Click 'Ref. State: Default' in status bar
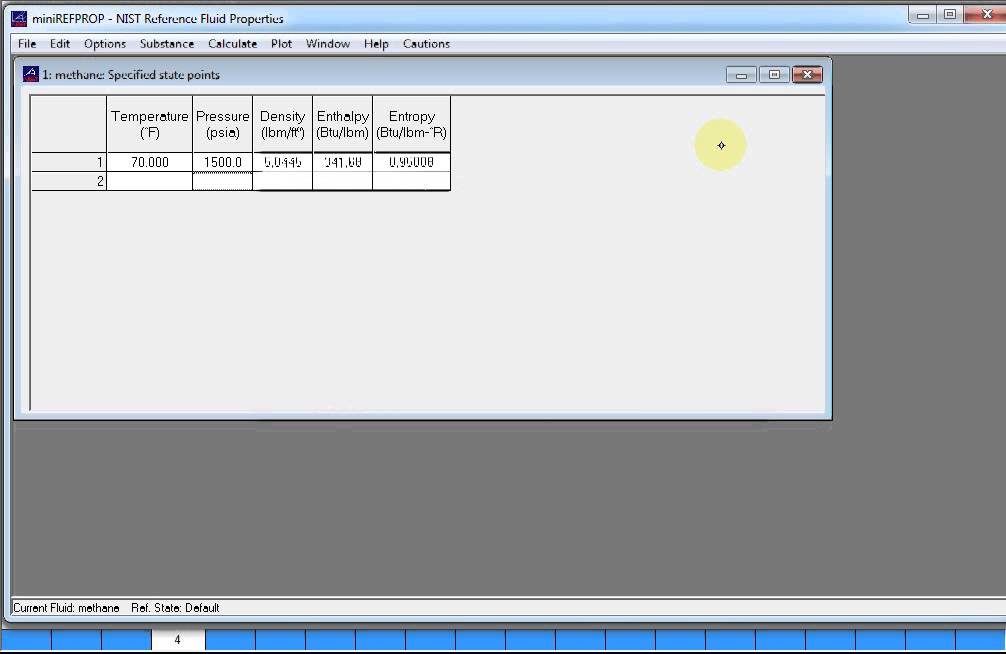 175,608
